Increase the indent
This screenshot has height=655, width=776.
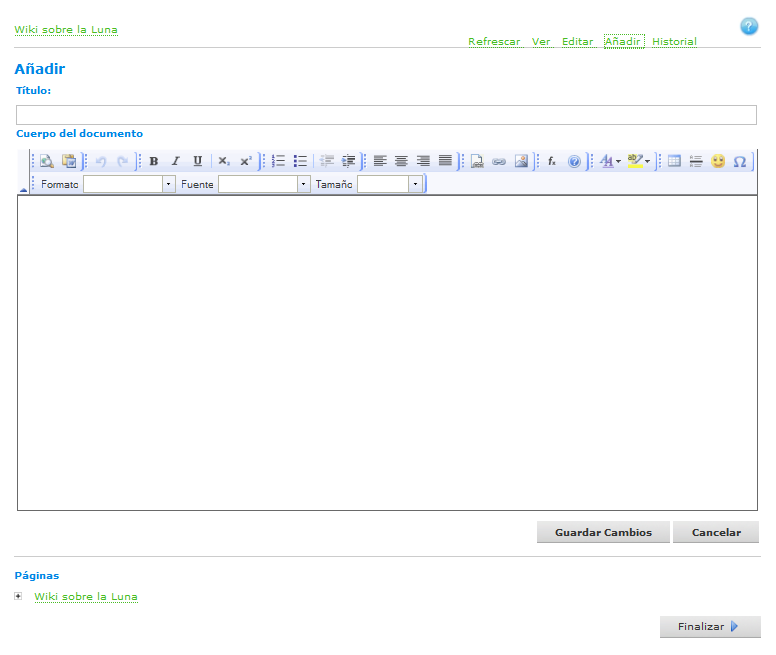pos(348,161)
